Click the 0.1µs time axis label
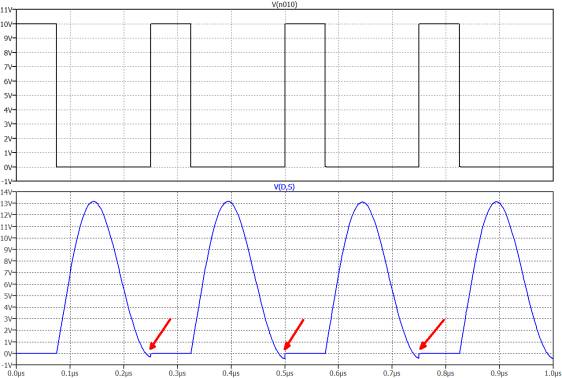Viewport: 562px width, 378px height. point(70,373)
